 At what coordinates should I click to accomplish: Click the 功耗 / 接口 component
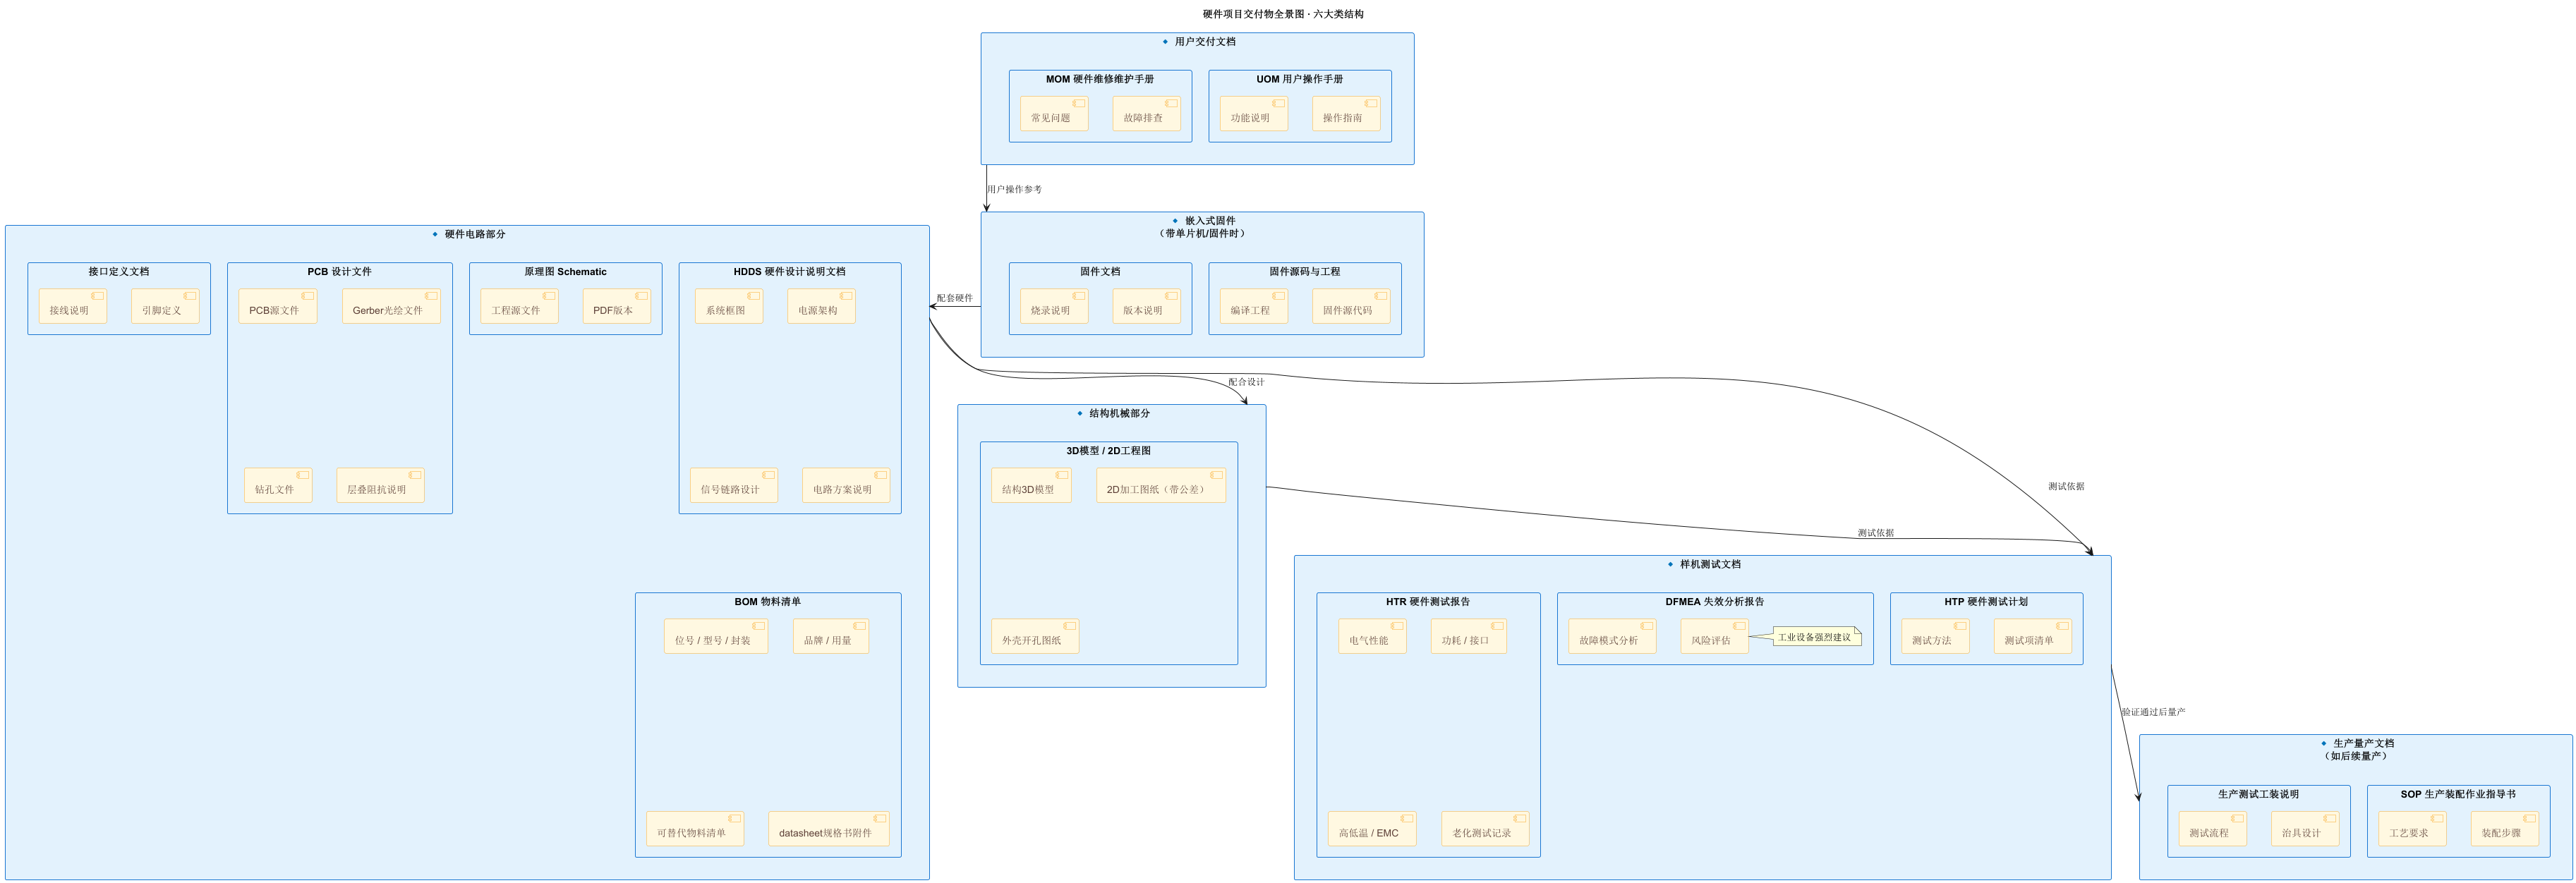[x=1468, y=636]
